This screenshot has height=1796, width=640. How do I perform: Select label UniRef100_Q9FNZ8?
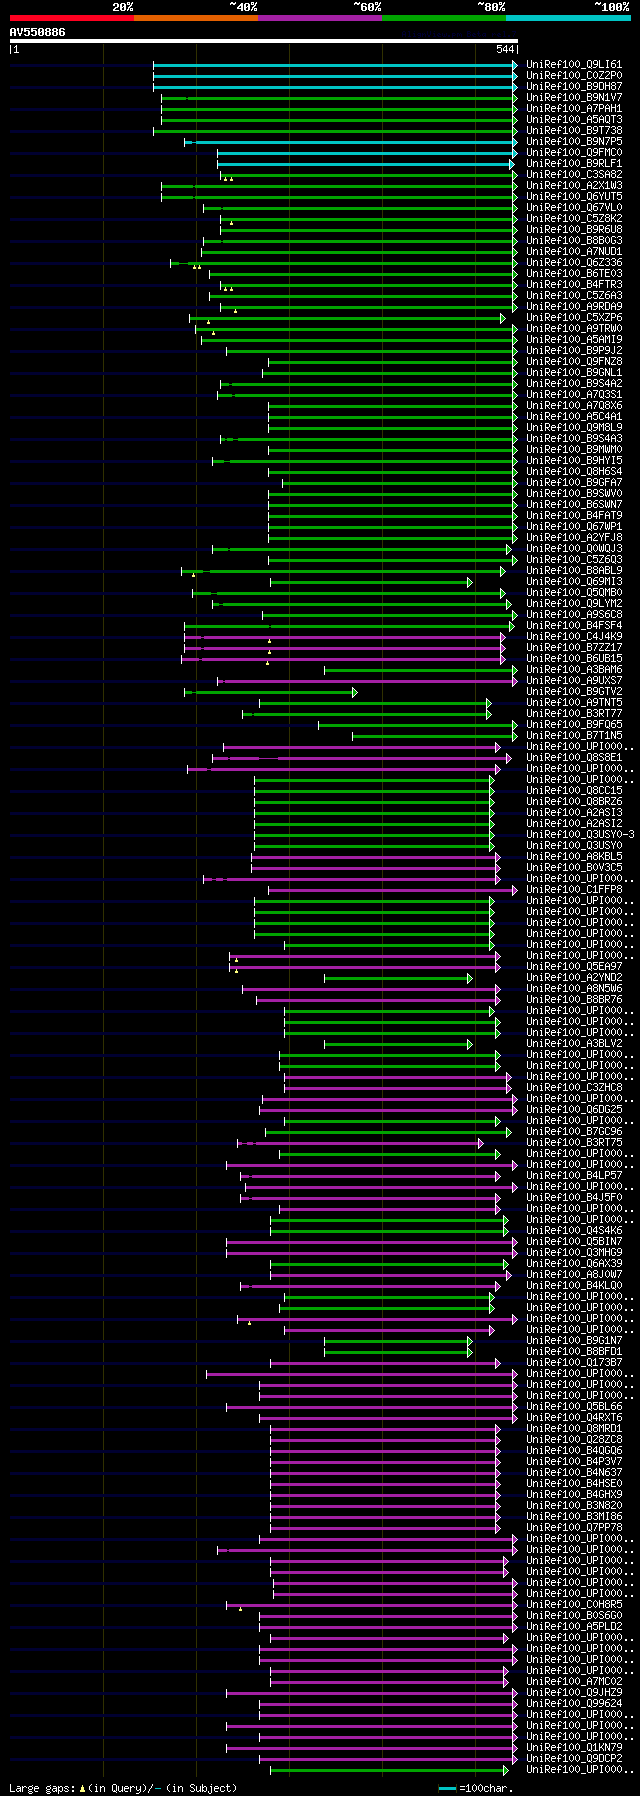pos(574,362)
